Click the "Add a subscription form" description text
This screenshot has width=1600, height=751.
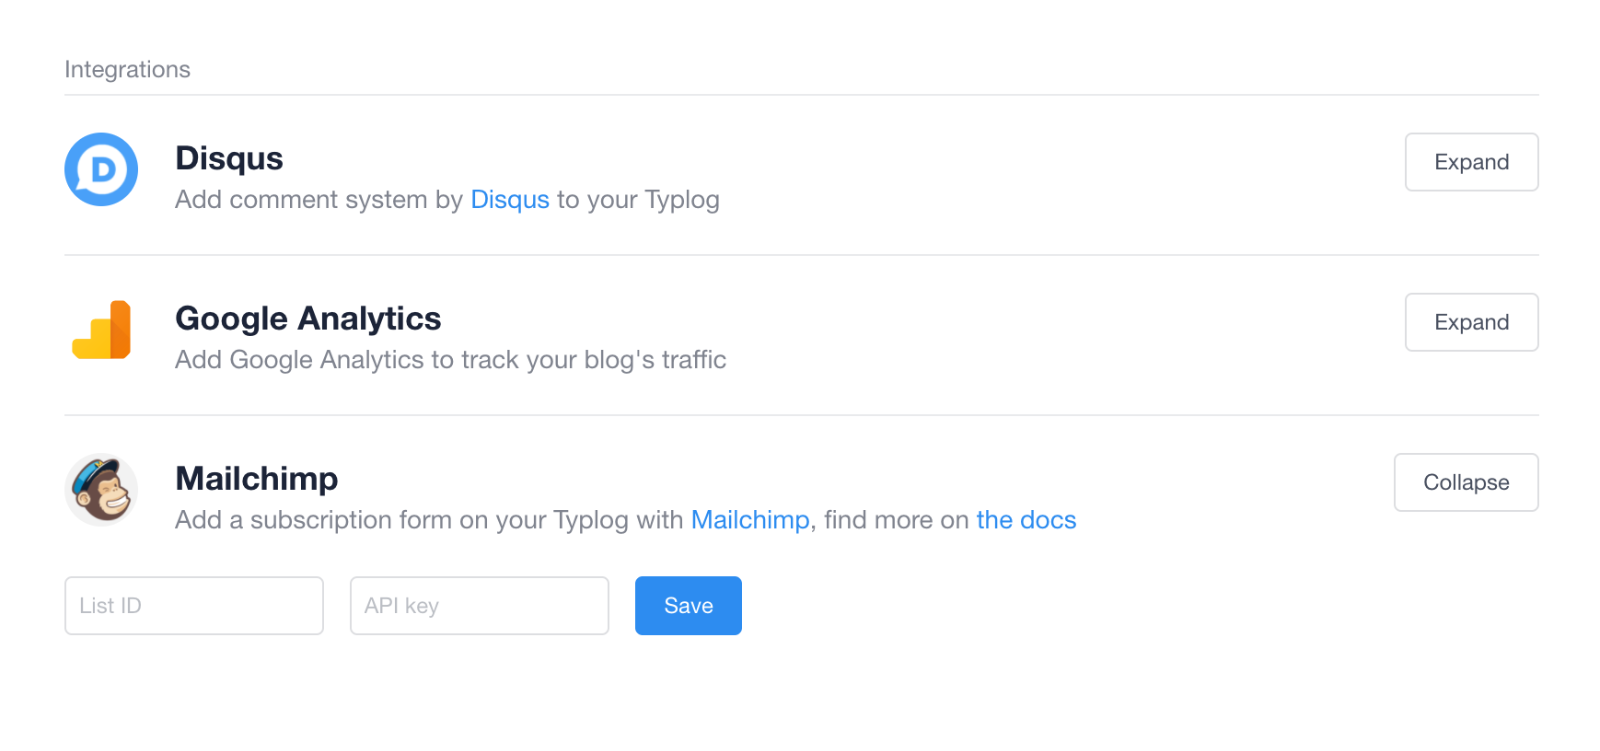coord(313,520)
